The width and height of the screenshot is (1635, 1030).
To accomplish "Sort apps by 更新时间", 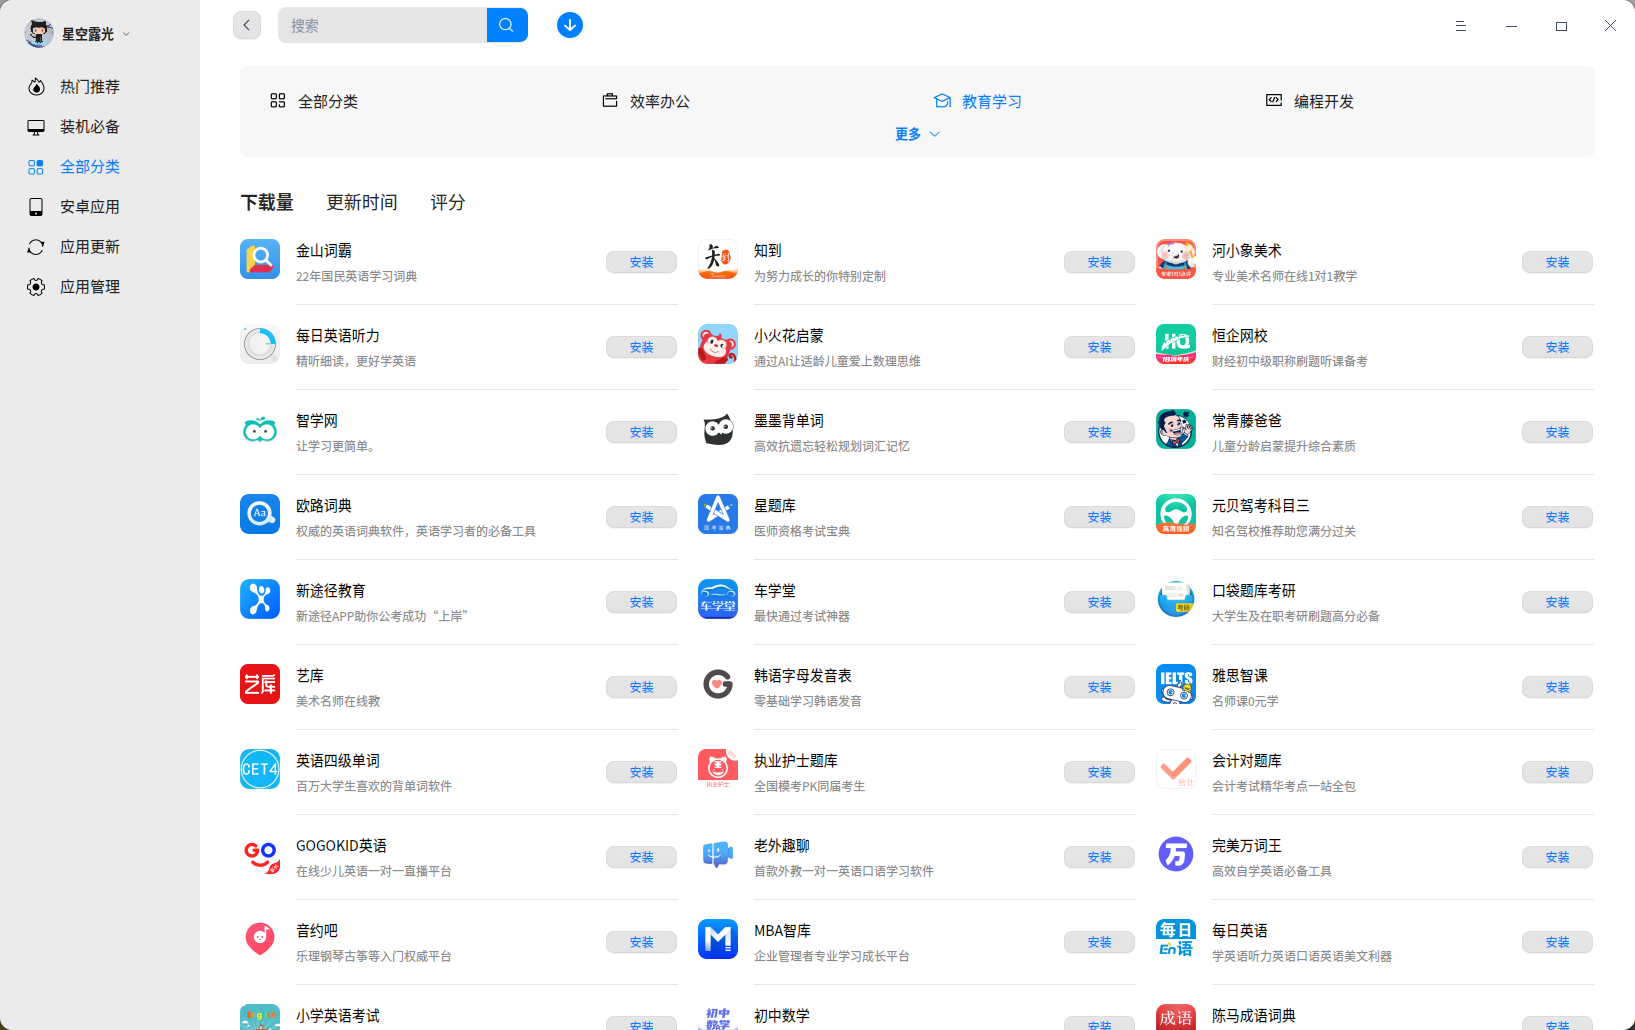I will (x=362, y=202).
